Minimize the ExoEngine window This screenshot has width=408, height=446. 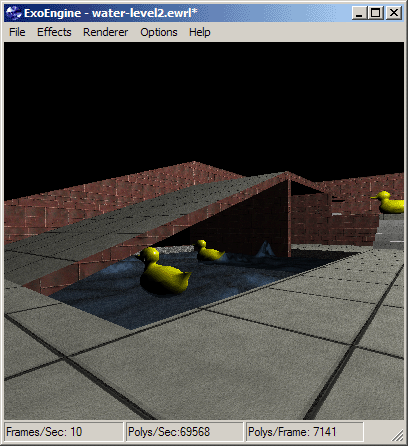tap(359, 13)
